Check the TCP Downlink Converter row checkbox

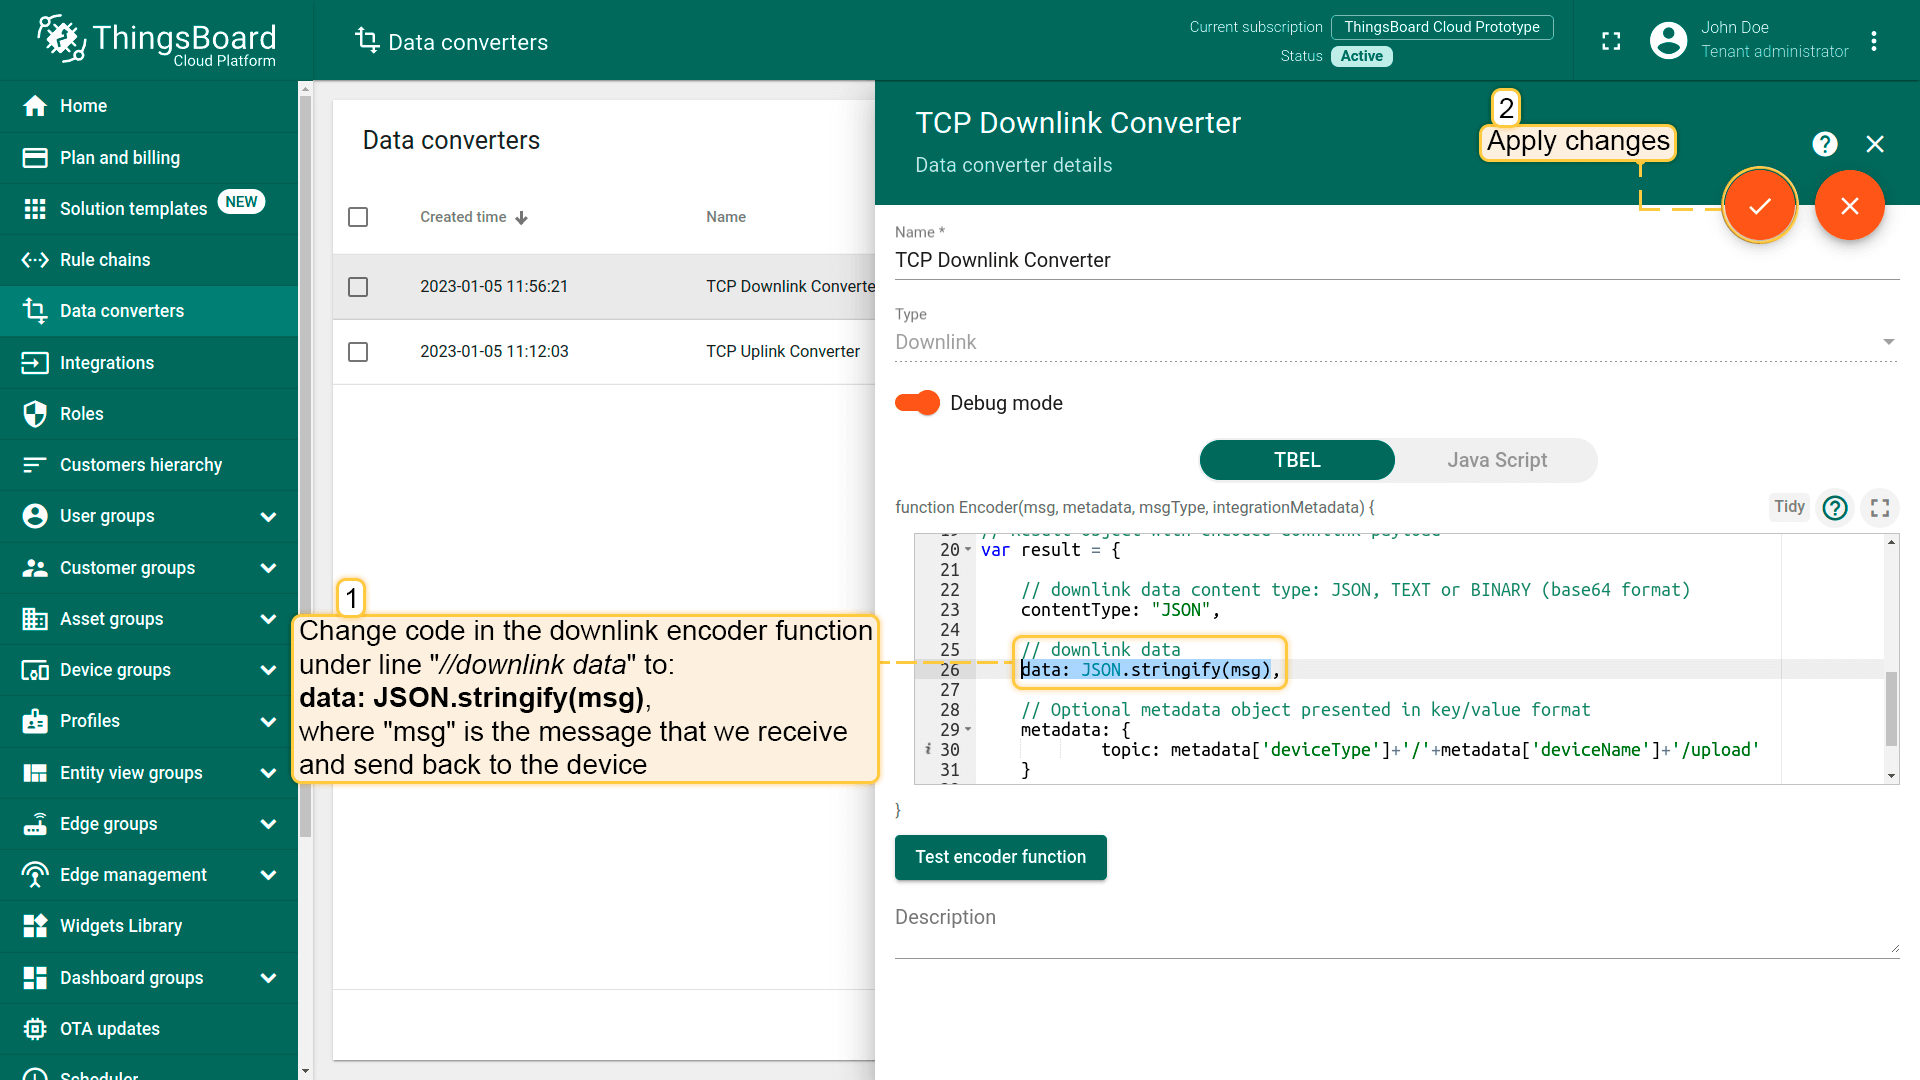coord(358,287)
